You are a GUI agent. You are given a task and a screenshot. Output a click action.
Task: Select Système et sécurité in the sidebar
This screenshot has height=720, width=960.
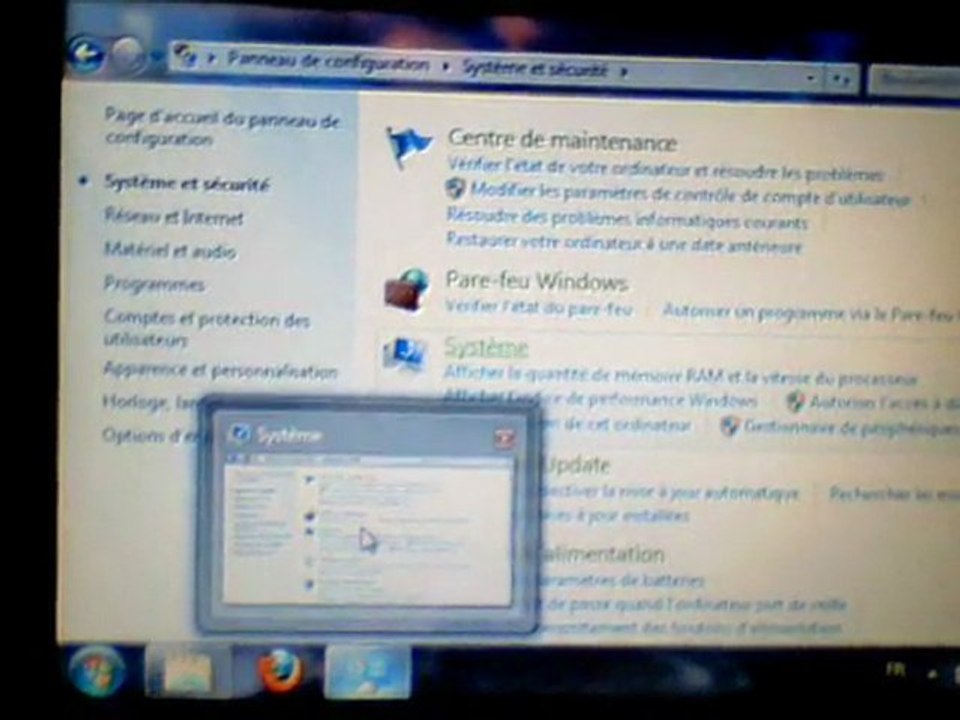187,183
